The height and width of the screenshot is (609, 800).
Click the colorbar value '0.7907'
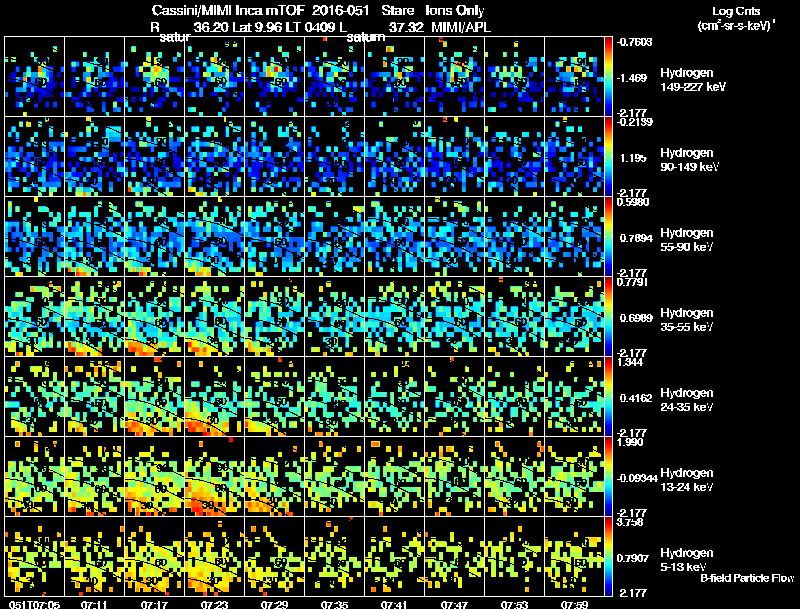pyautogui.click(x=635, y=559)
